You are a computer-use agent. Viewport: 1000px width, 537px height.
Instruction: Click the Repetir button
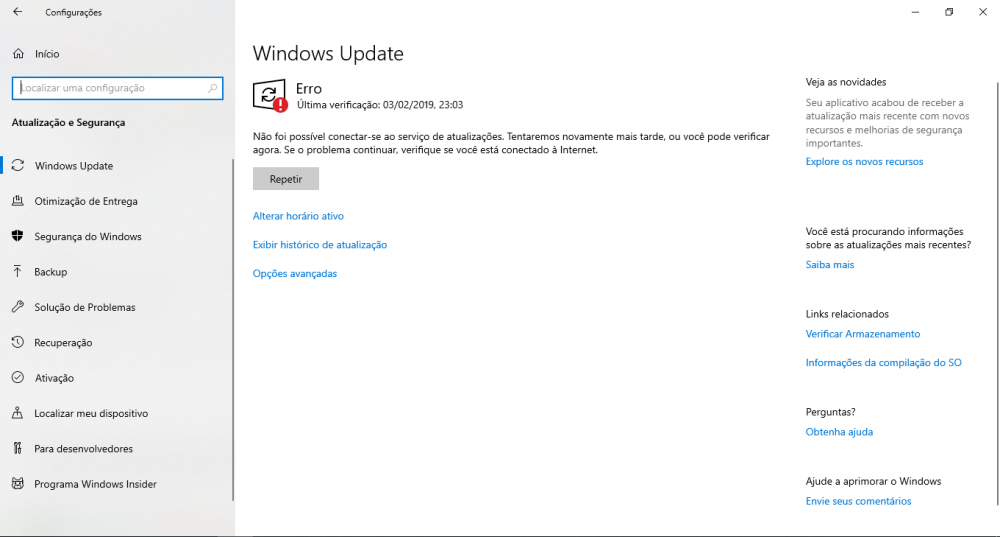coord(286,179)
